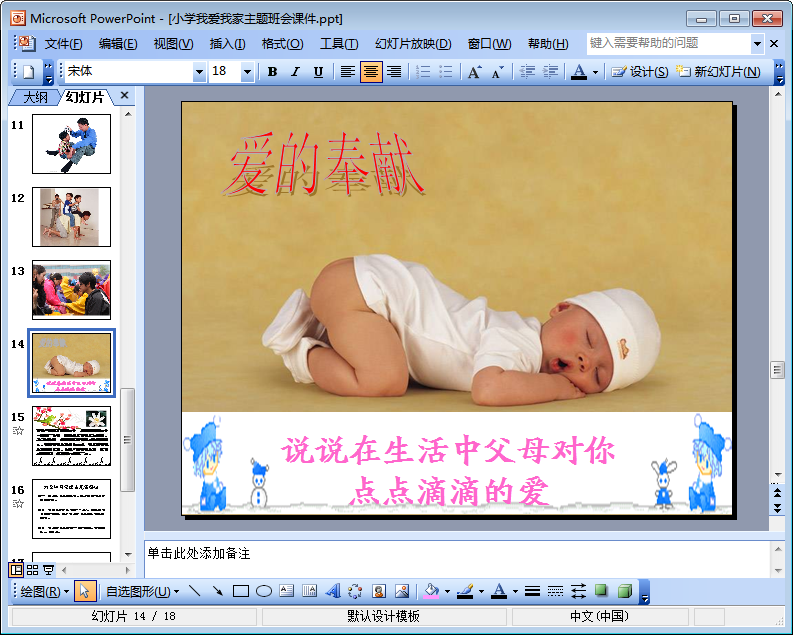Toggle Underline formatting

tap(318, 72)
